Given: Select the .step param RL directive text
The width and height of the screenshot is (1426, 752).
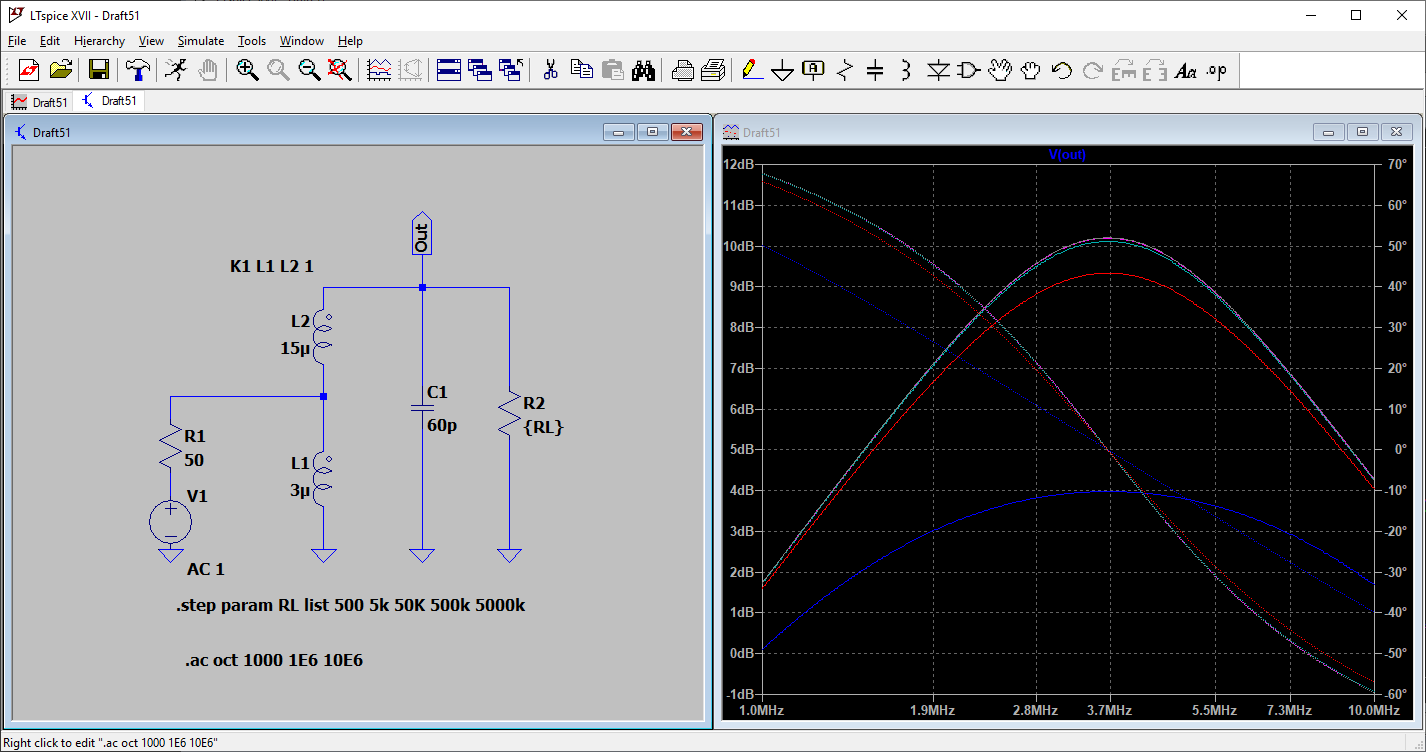Looking at the screenshot, I should (350, 606).
